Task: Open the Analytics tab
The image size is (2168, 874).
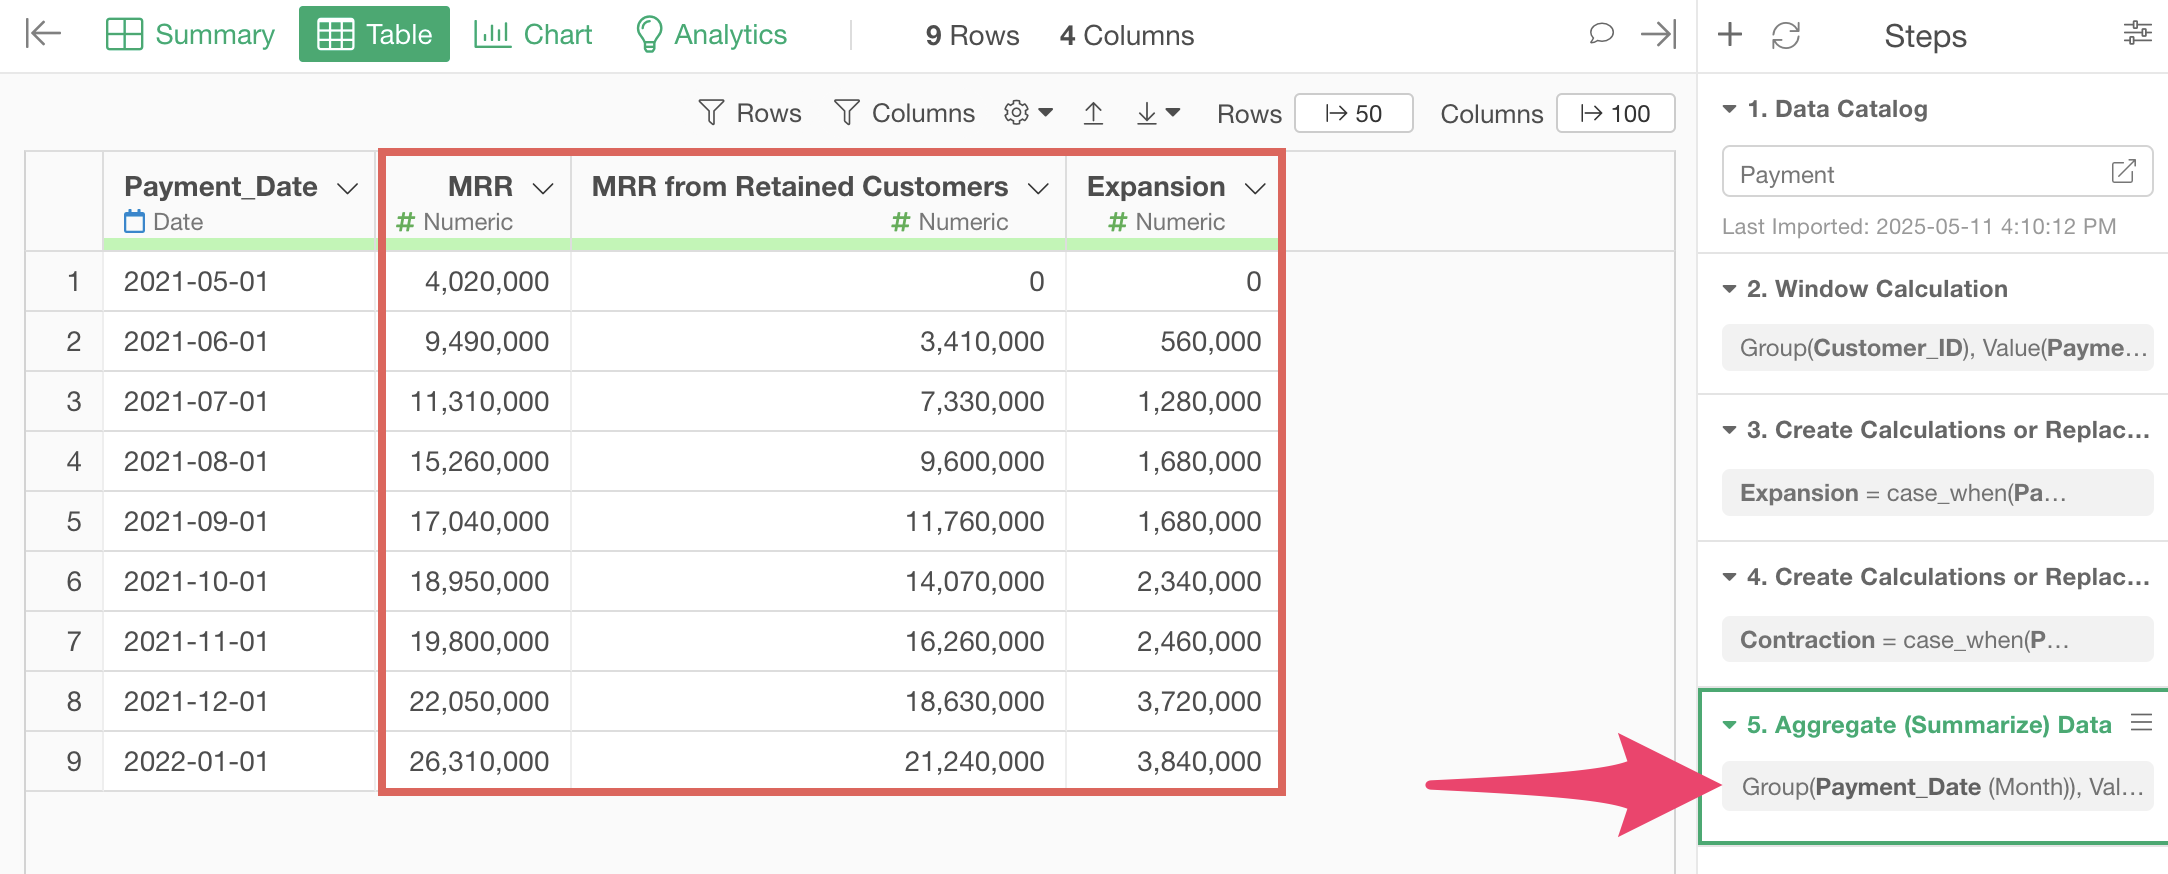Action: coord(711,34)
